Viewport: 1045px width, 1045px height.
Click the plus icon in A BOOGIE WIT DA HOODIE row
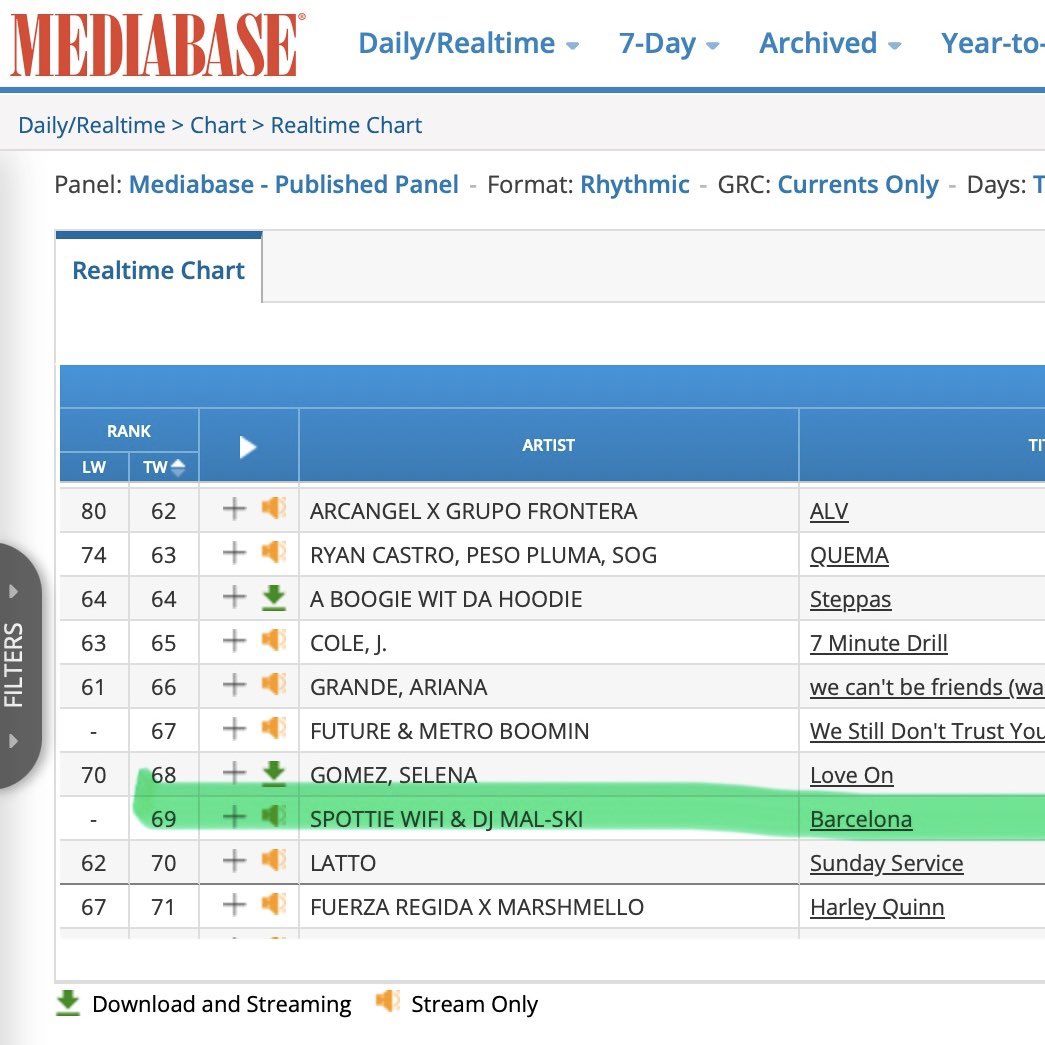tap(234, 597)
